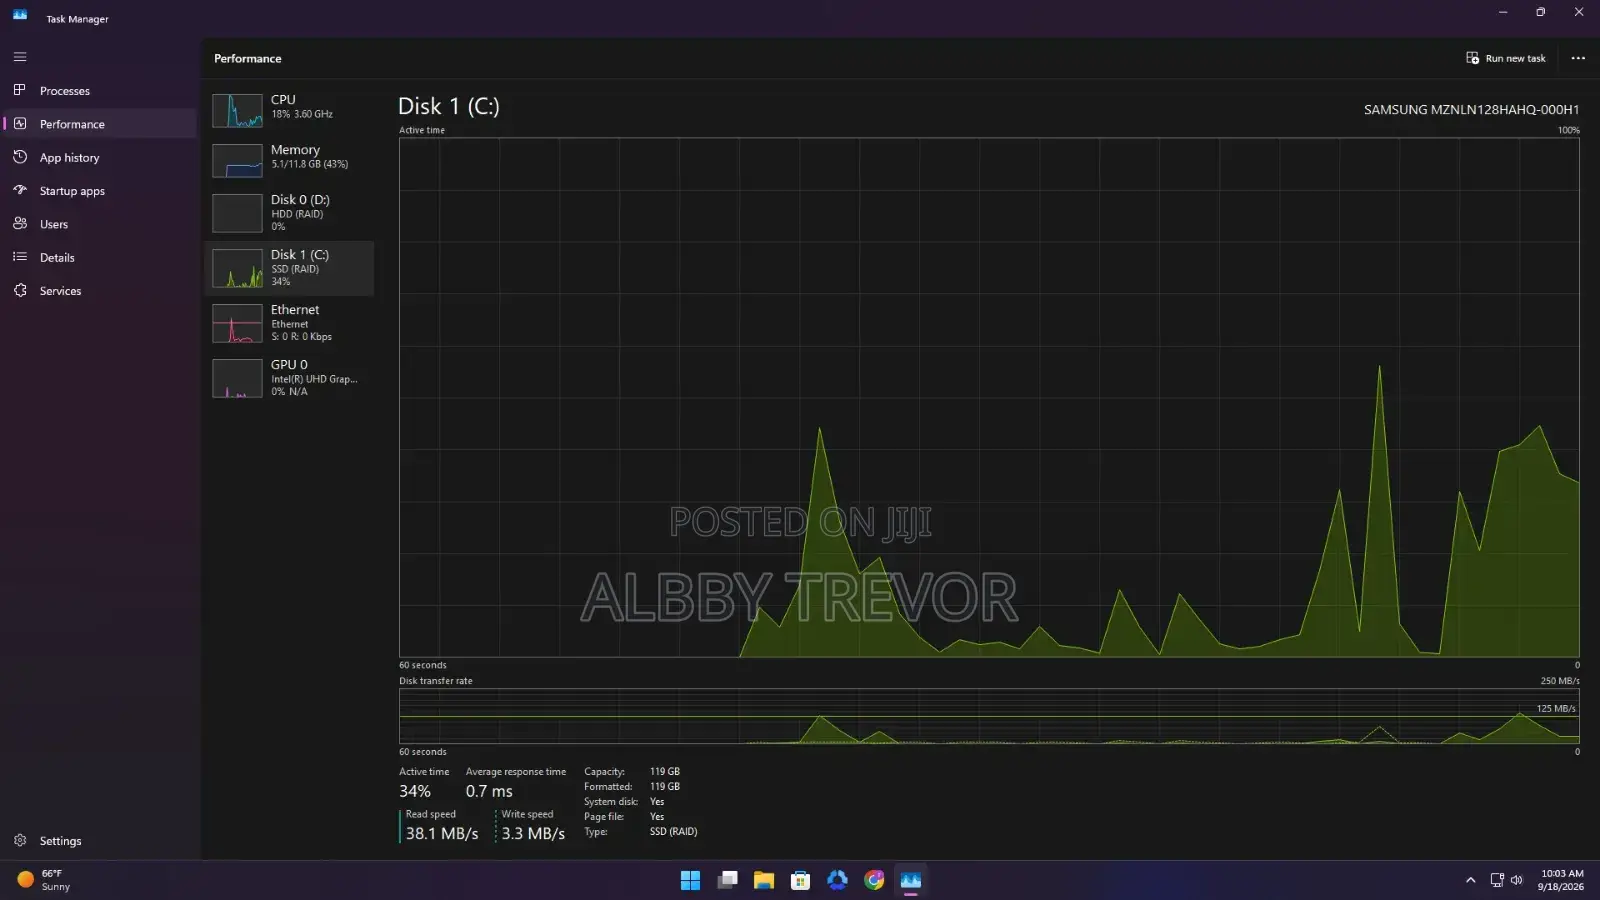Open Microsoft Store from the taskbar

click(800, 880)
